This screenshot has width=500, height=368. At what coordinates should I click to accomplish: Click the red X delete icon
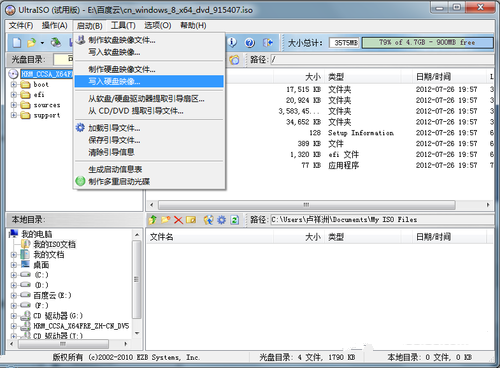point(178,220)
